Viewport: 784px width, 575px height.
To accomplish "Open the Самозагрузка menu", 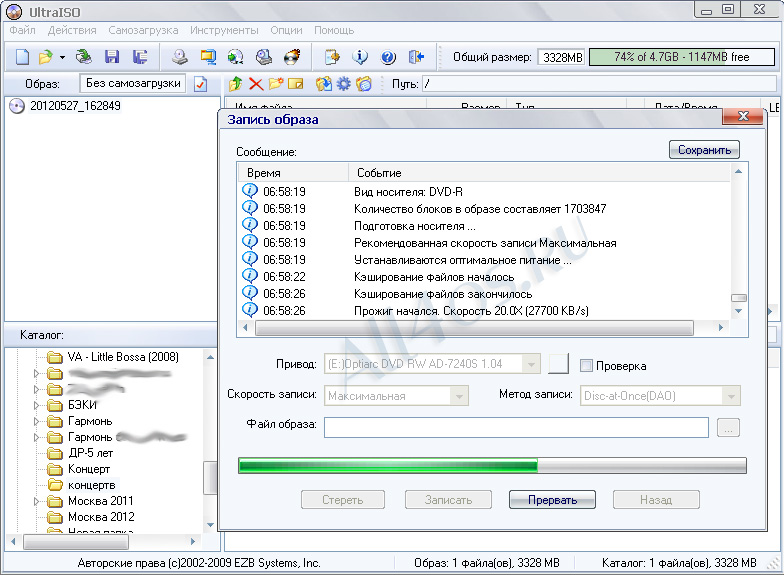I will click(143, 30).
